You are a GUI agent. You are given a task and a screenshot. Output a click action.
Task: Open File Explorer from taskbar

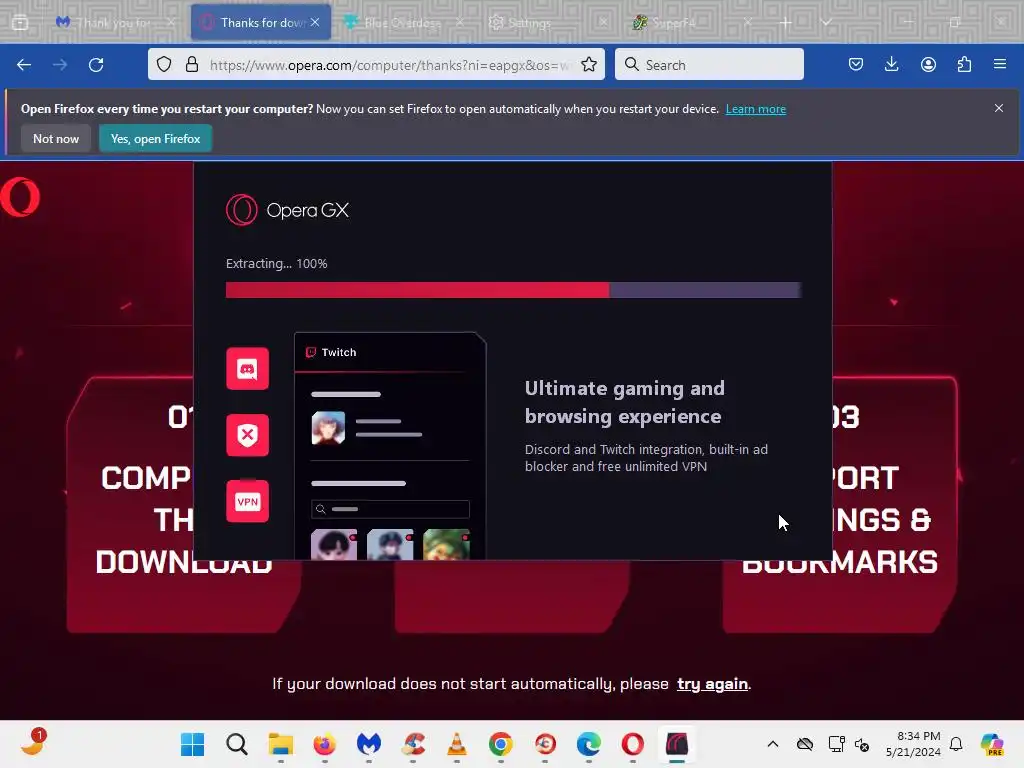(x=281, y=744)
